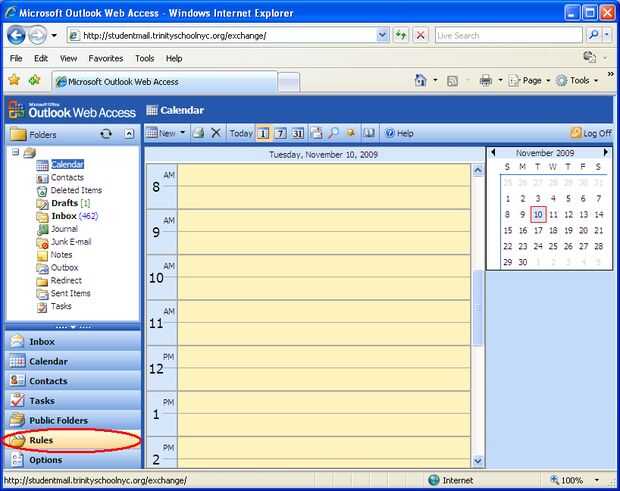This screenshot has width=620, height=491.
Task: Click the IE Forward navigation button
Action: (x=38, y=36)
